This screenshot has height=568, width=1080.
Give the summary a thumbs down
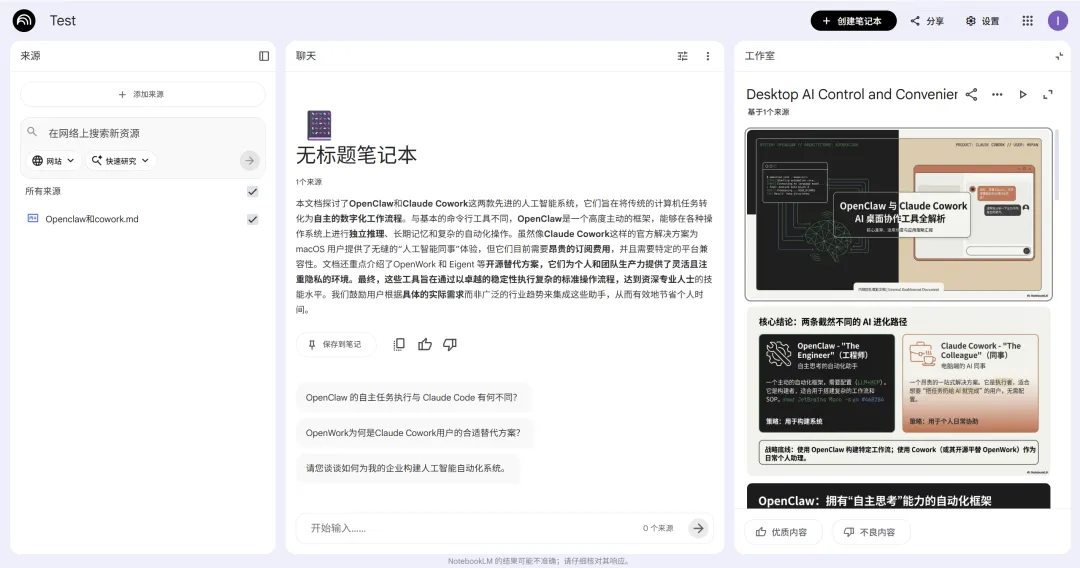point(450,344)
